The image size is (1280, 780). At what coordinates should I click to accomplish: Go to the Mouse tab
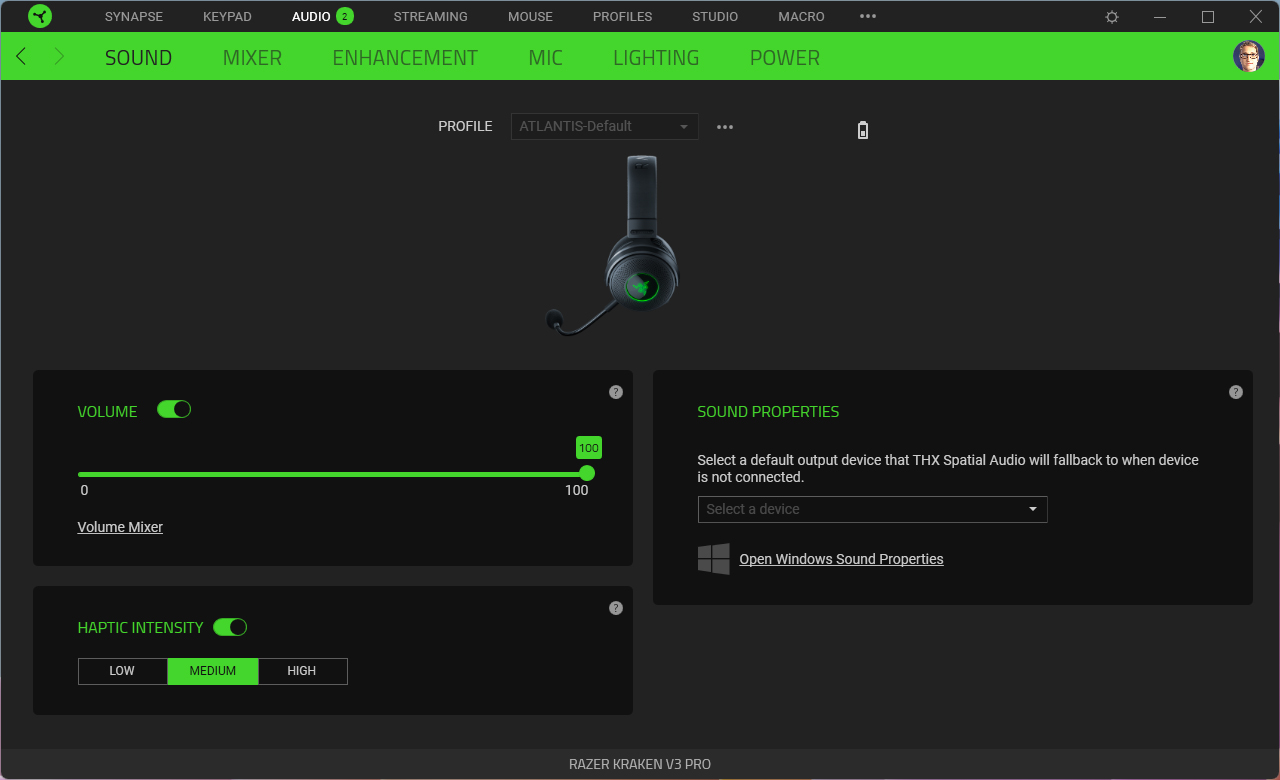coord(530,17)
